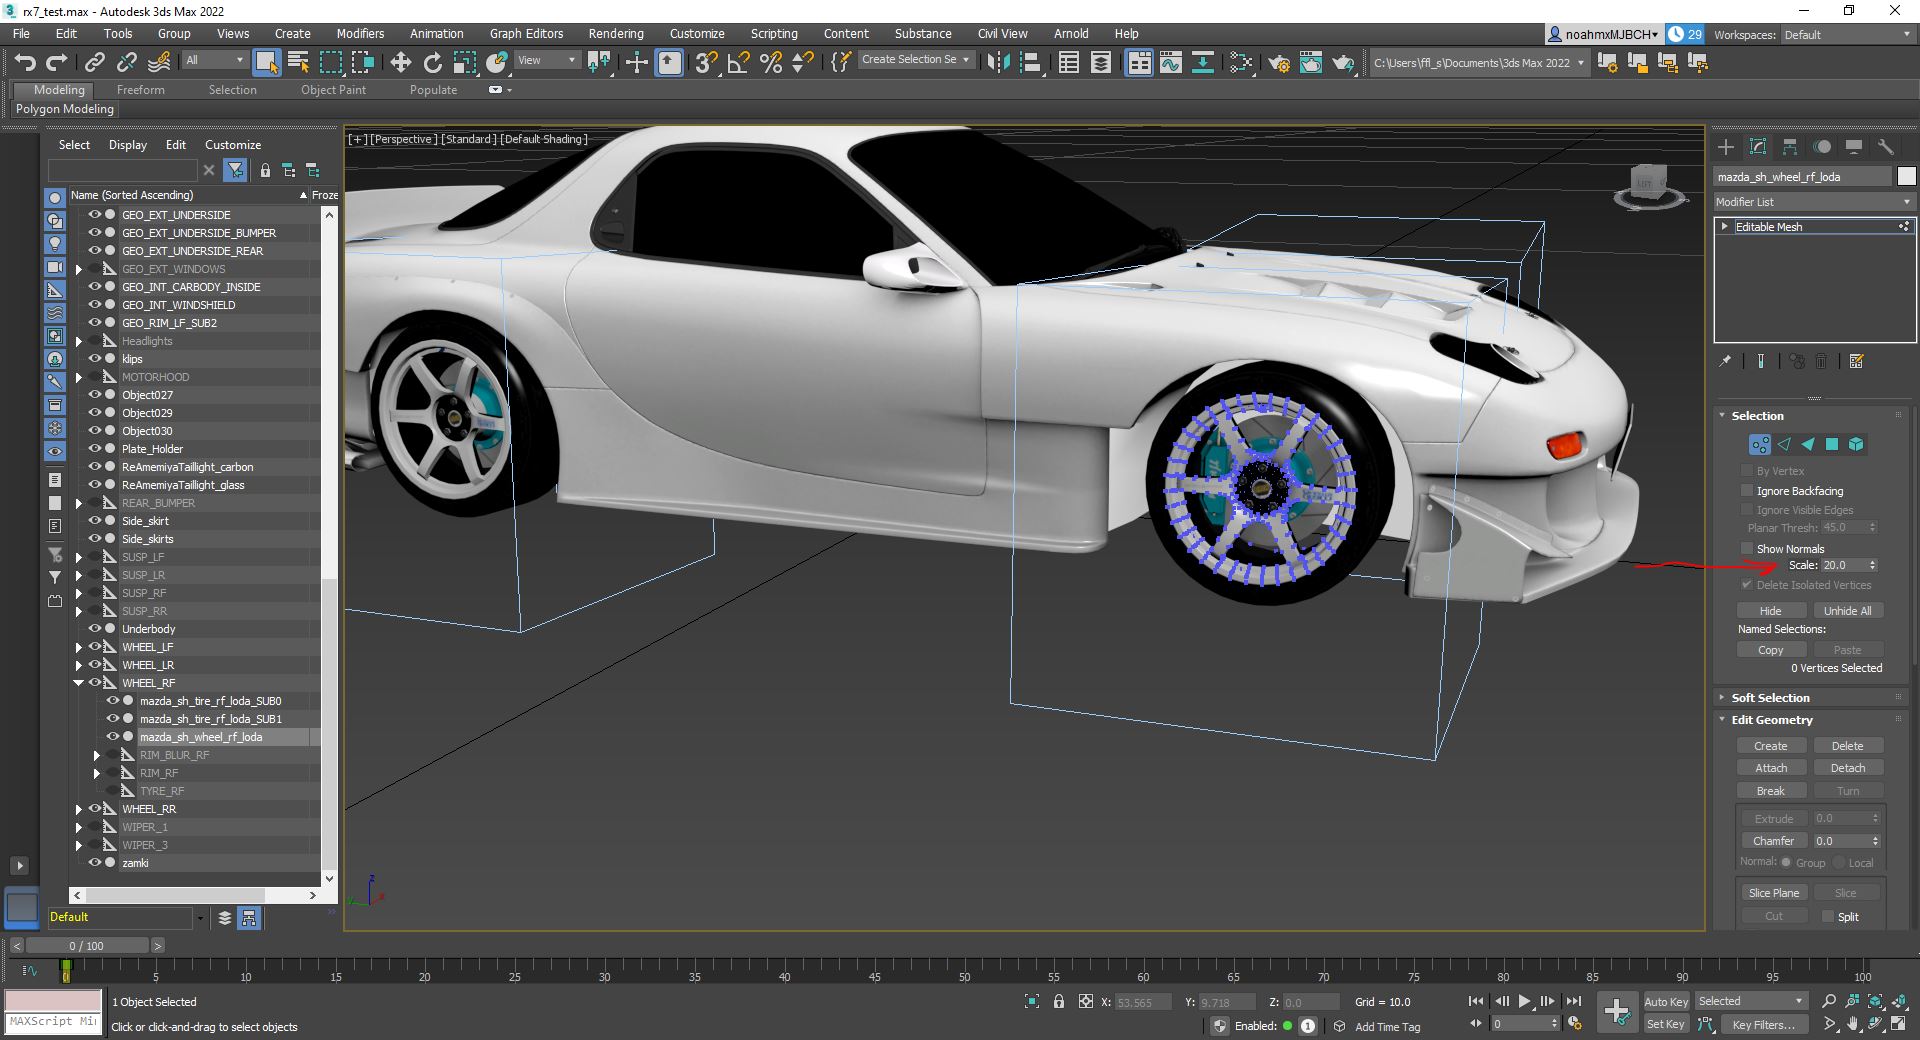Click the Pin Stack icon
Viewport: 1920px width, 1040px height.
[x=1725, y=362]
